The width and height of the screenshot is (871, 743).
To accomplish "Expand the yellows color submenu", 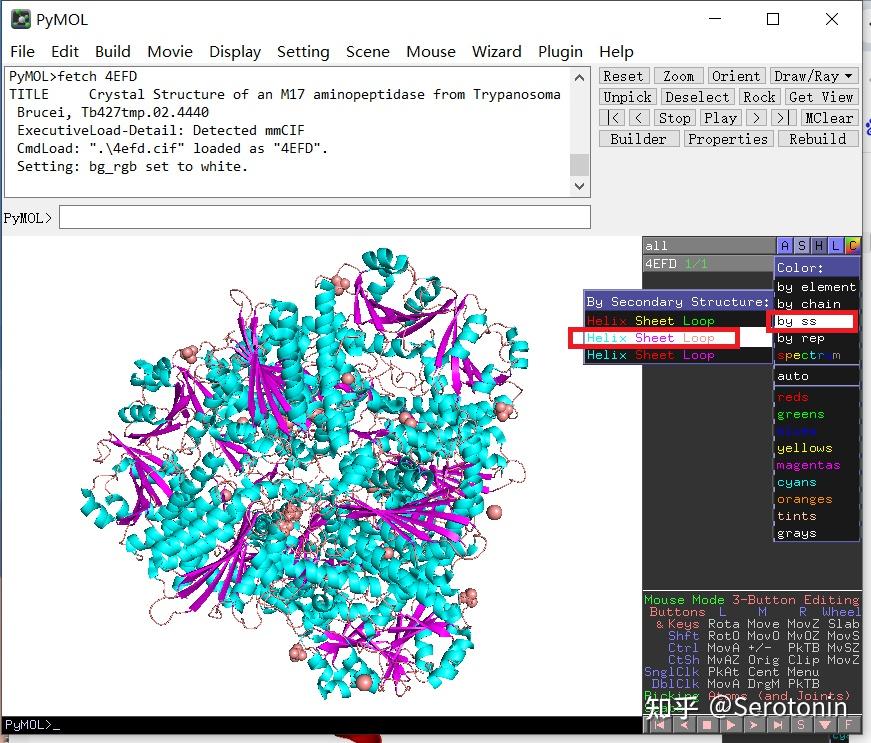I will 817,448.
